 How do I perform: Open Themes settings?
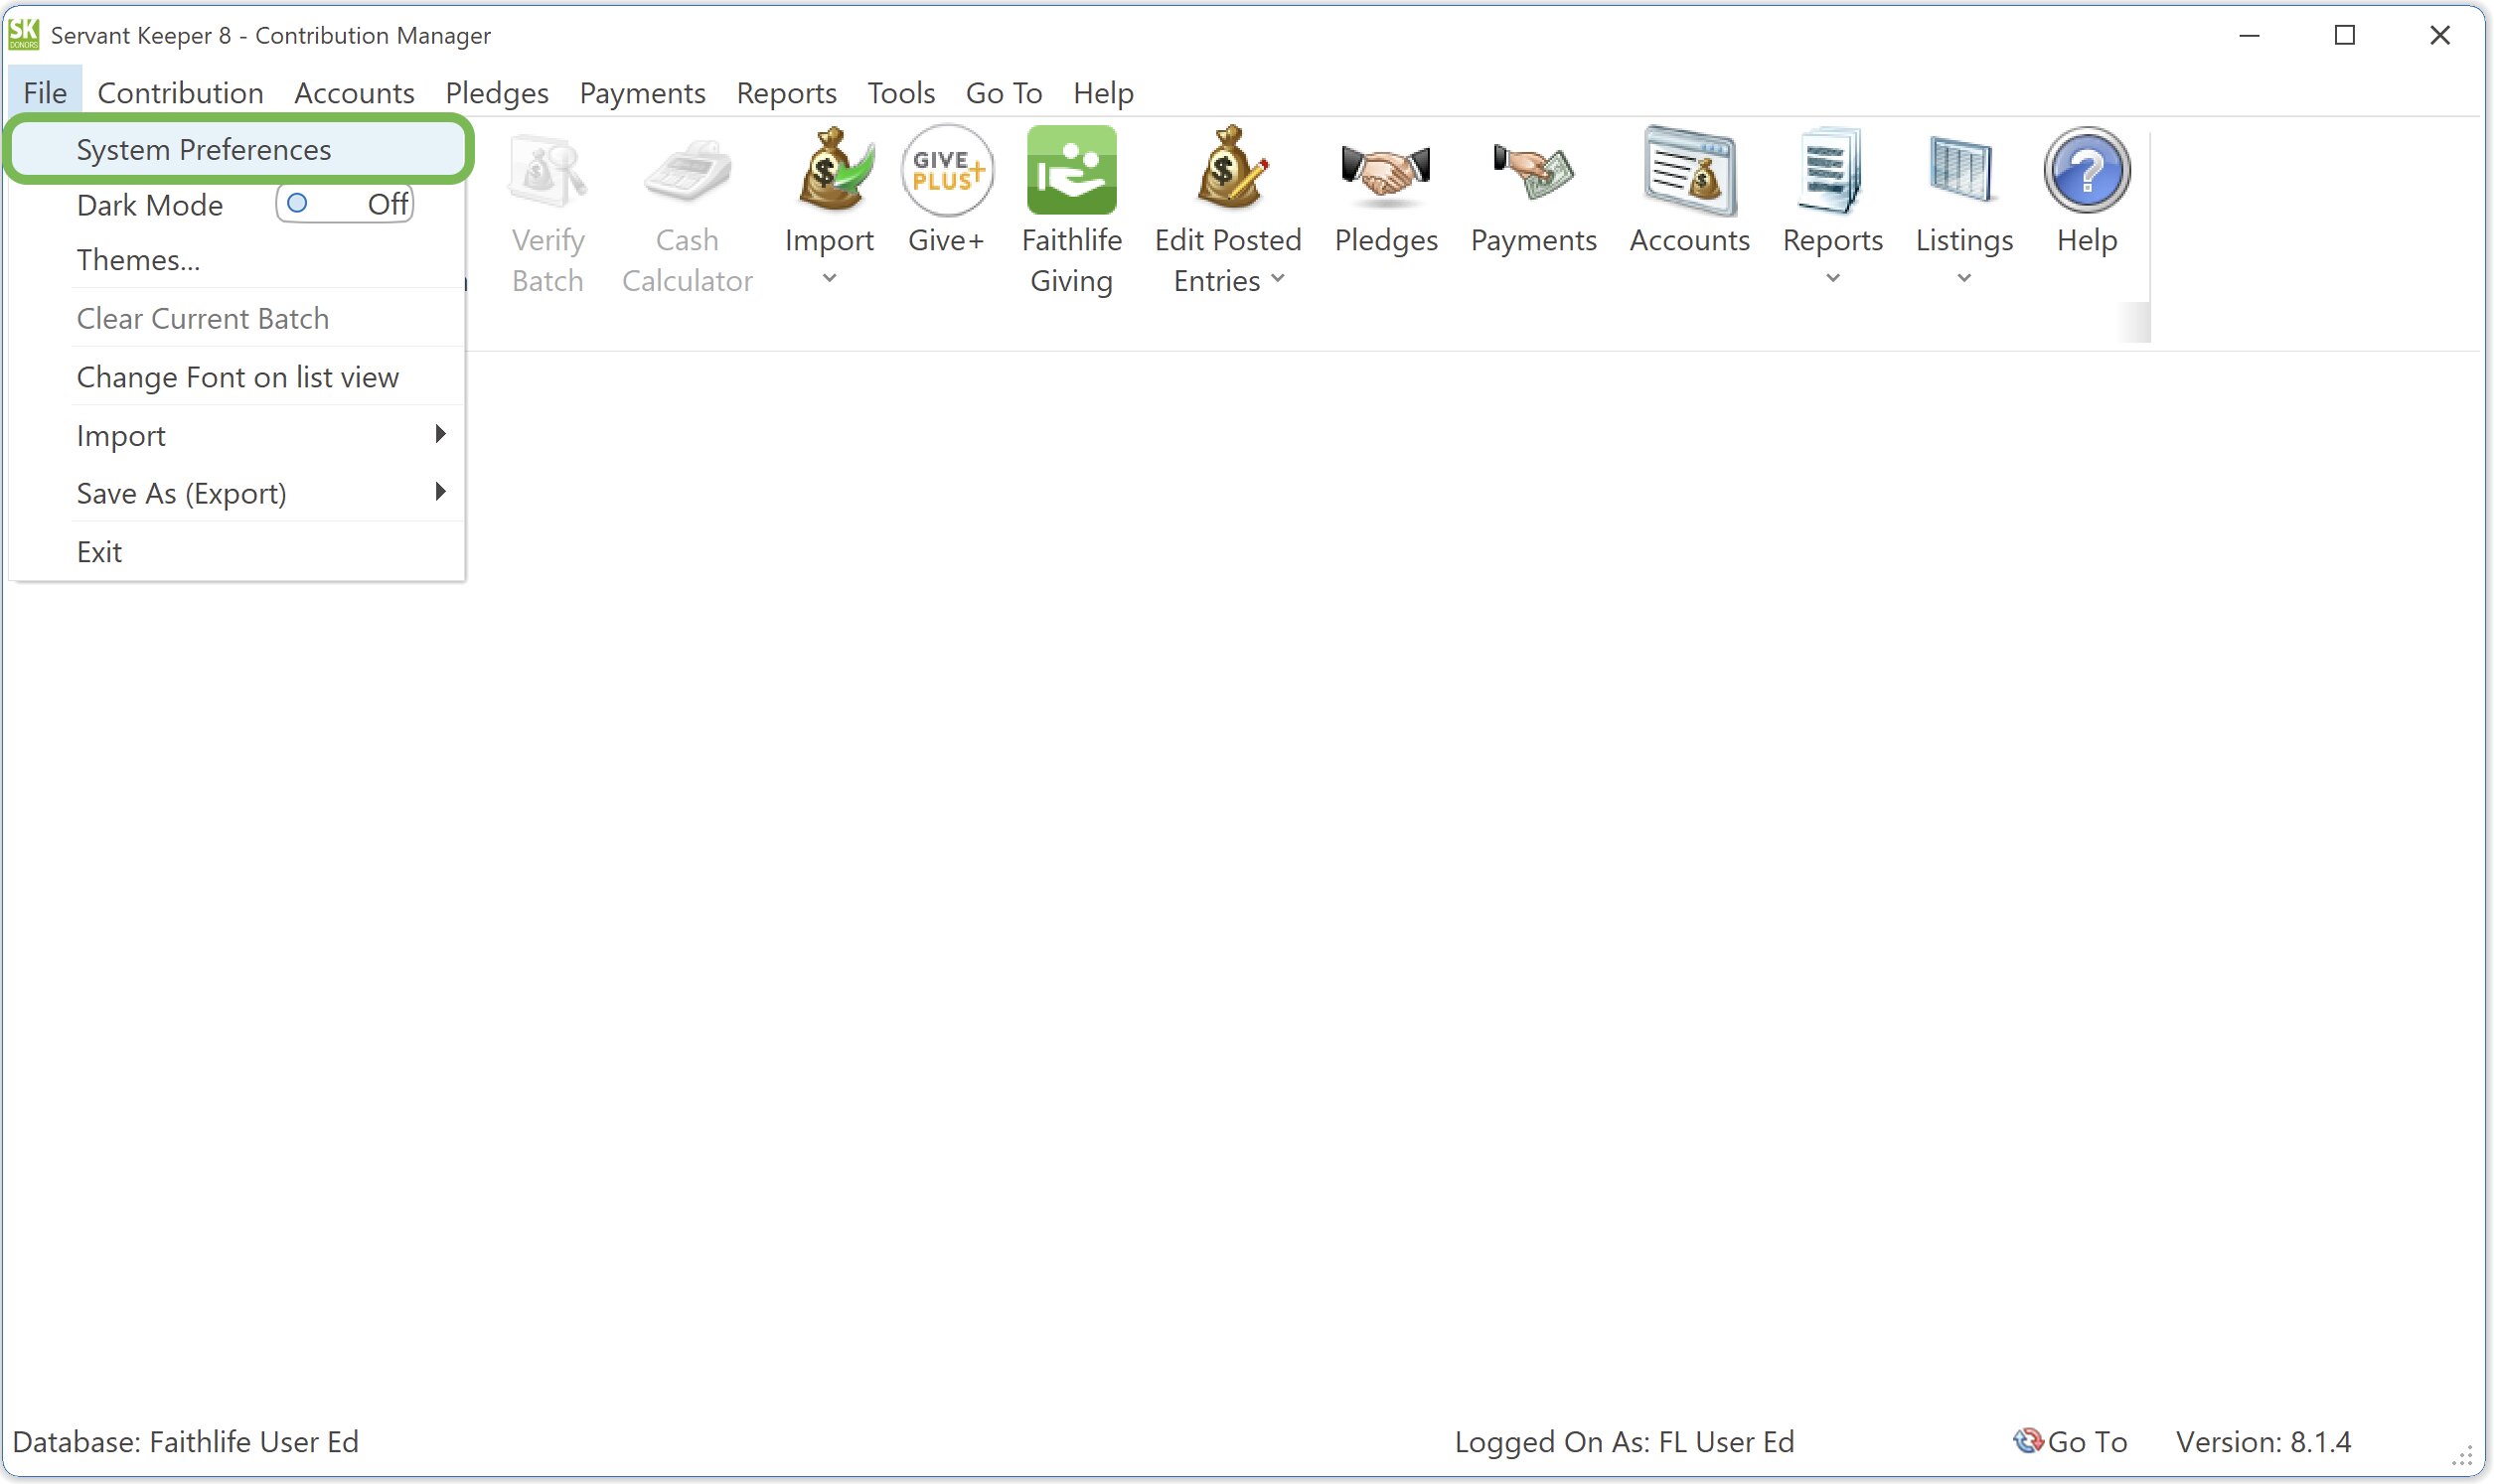point(138,259)
